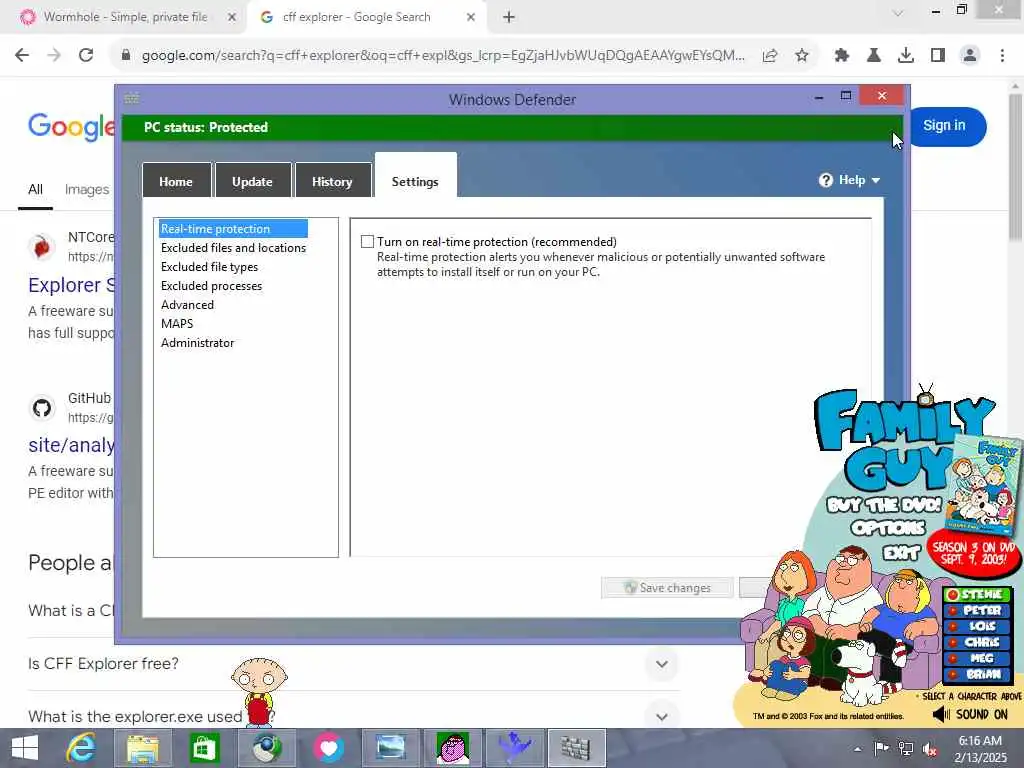Open the tab search chevron in Chrome
Image resolution: width=1024 pixels, height=768 pixels.
click(899, 13)
